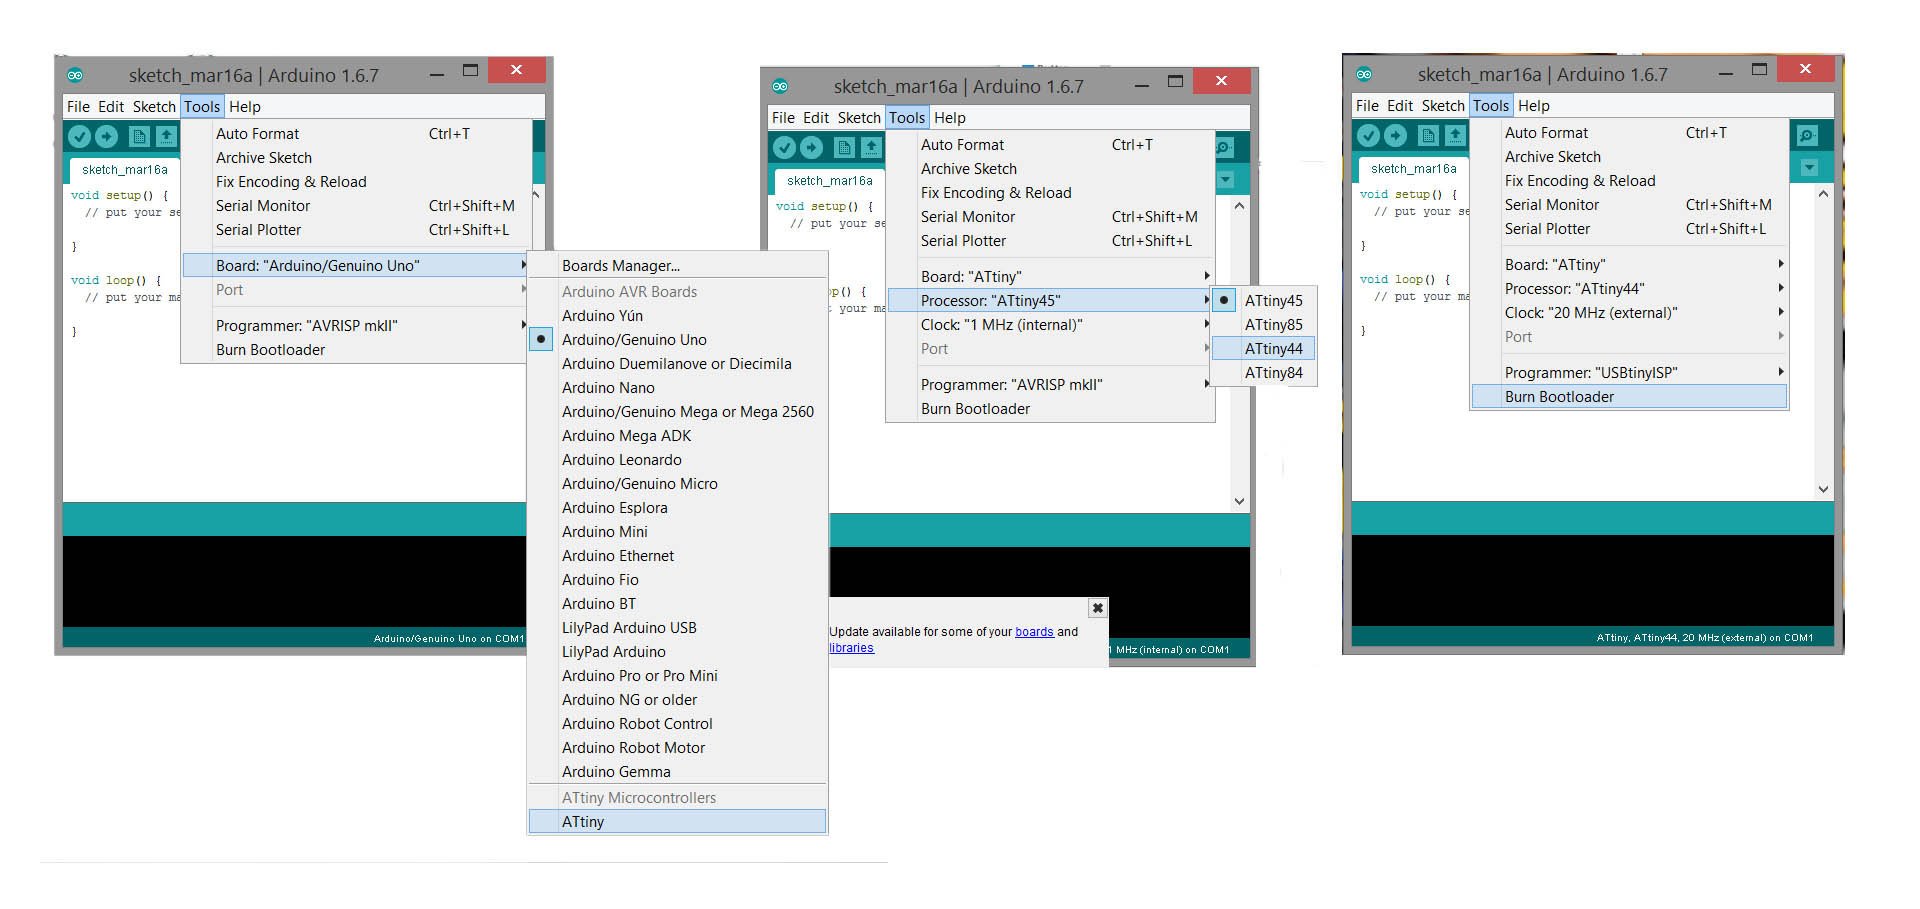Viewport: 1920px width, 909px height.
Task: Click Open sketch icon in middle window
Action: pyautogui.click(x=871, y=147)
